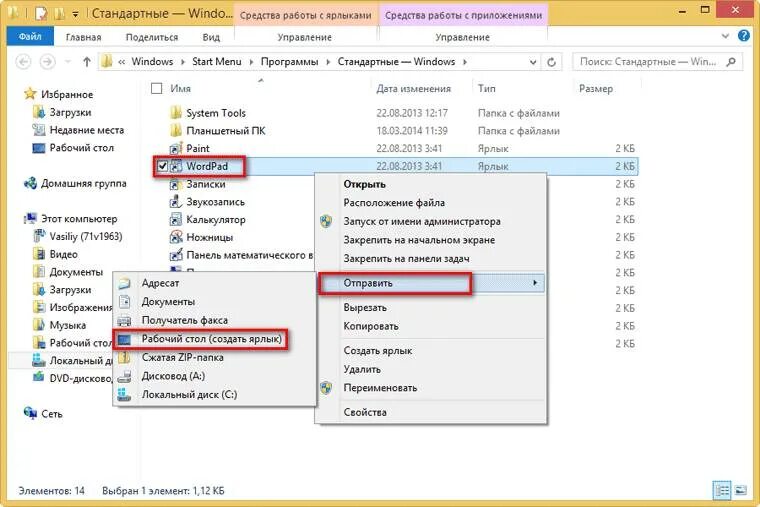The image size is (760, 507).
Task: Switch to large icons view in status bar
Action: coord(741,491)
